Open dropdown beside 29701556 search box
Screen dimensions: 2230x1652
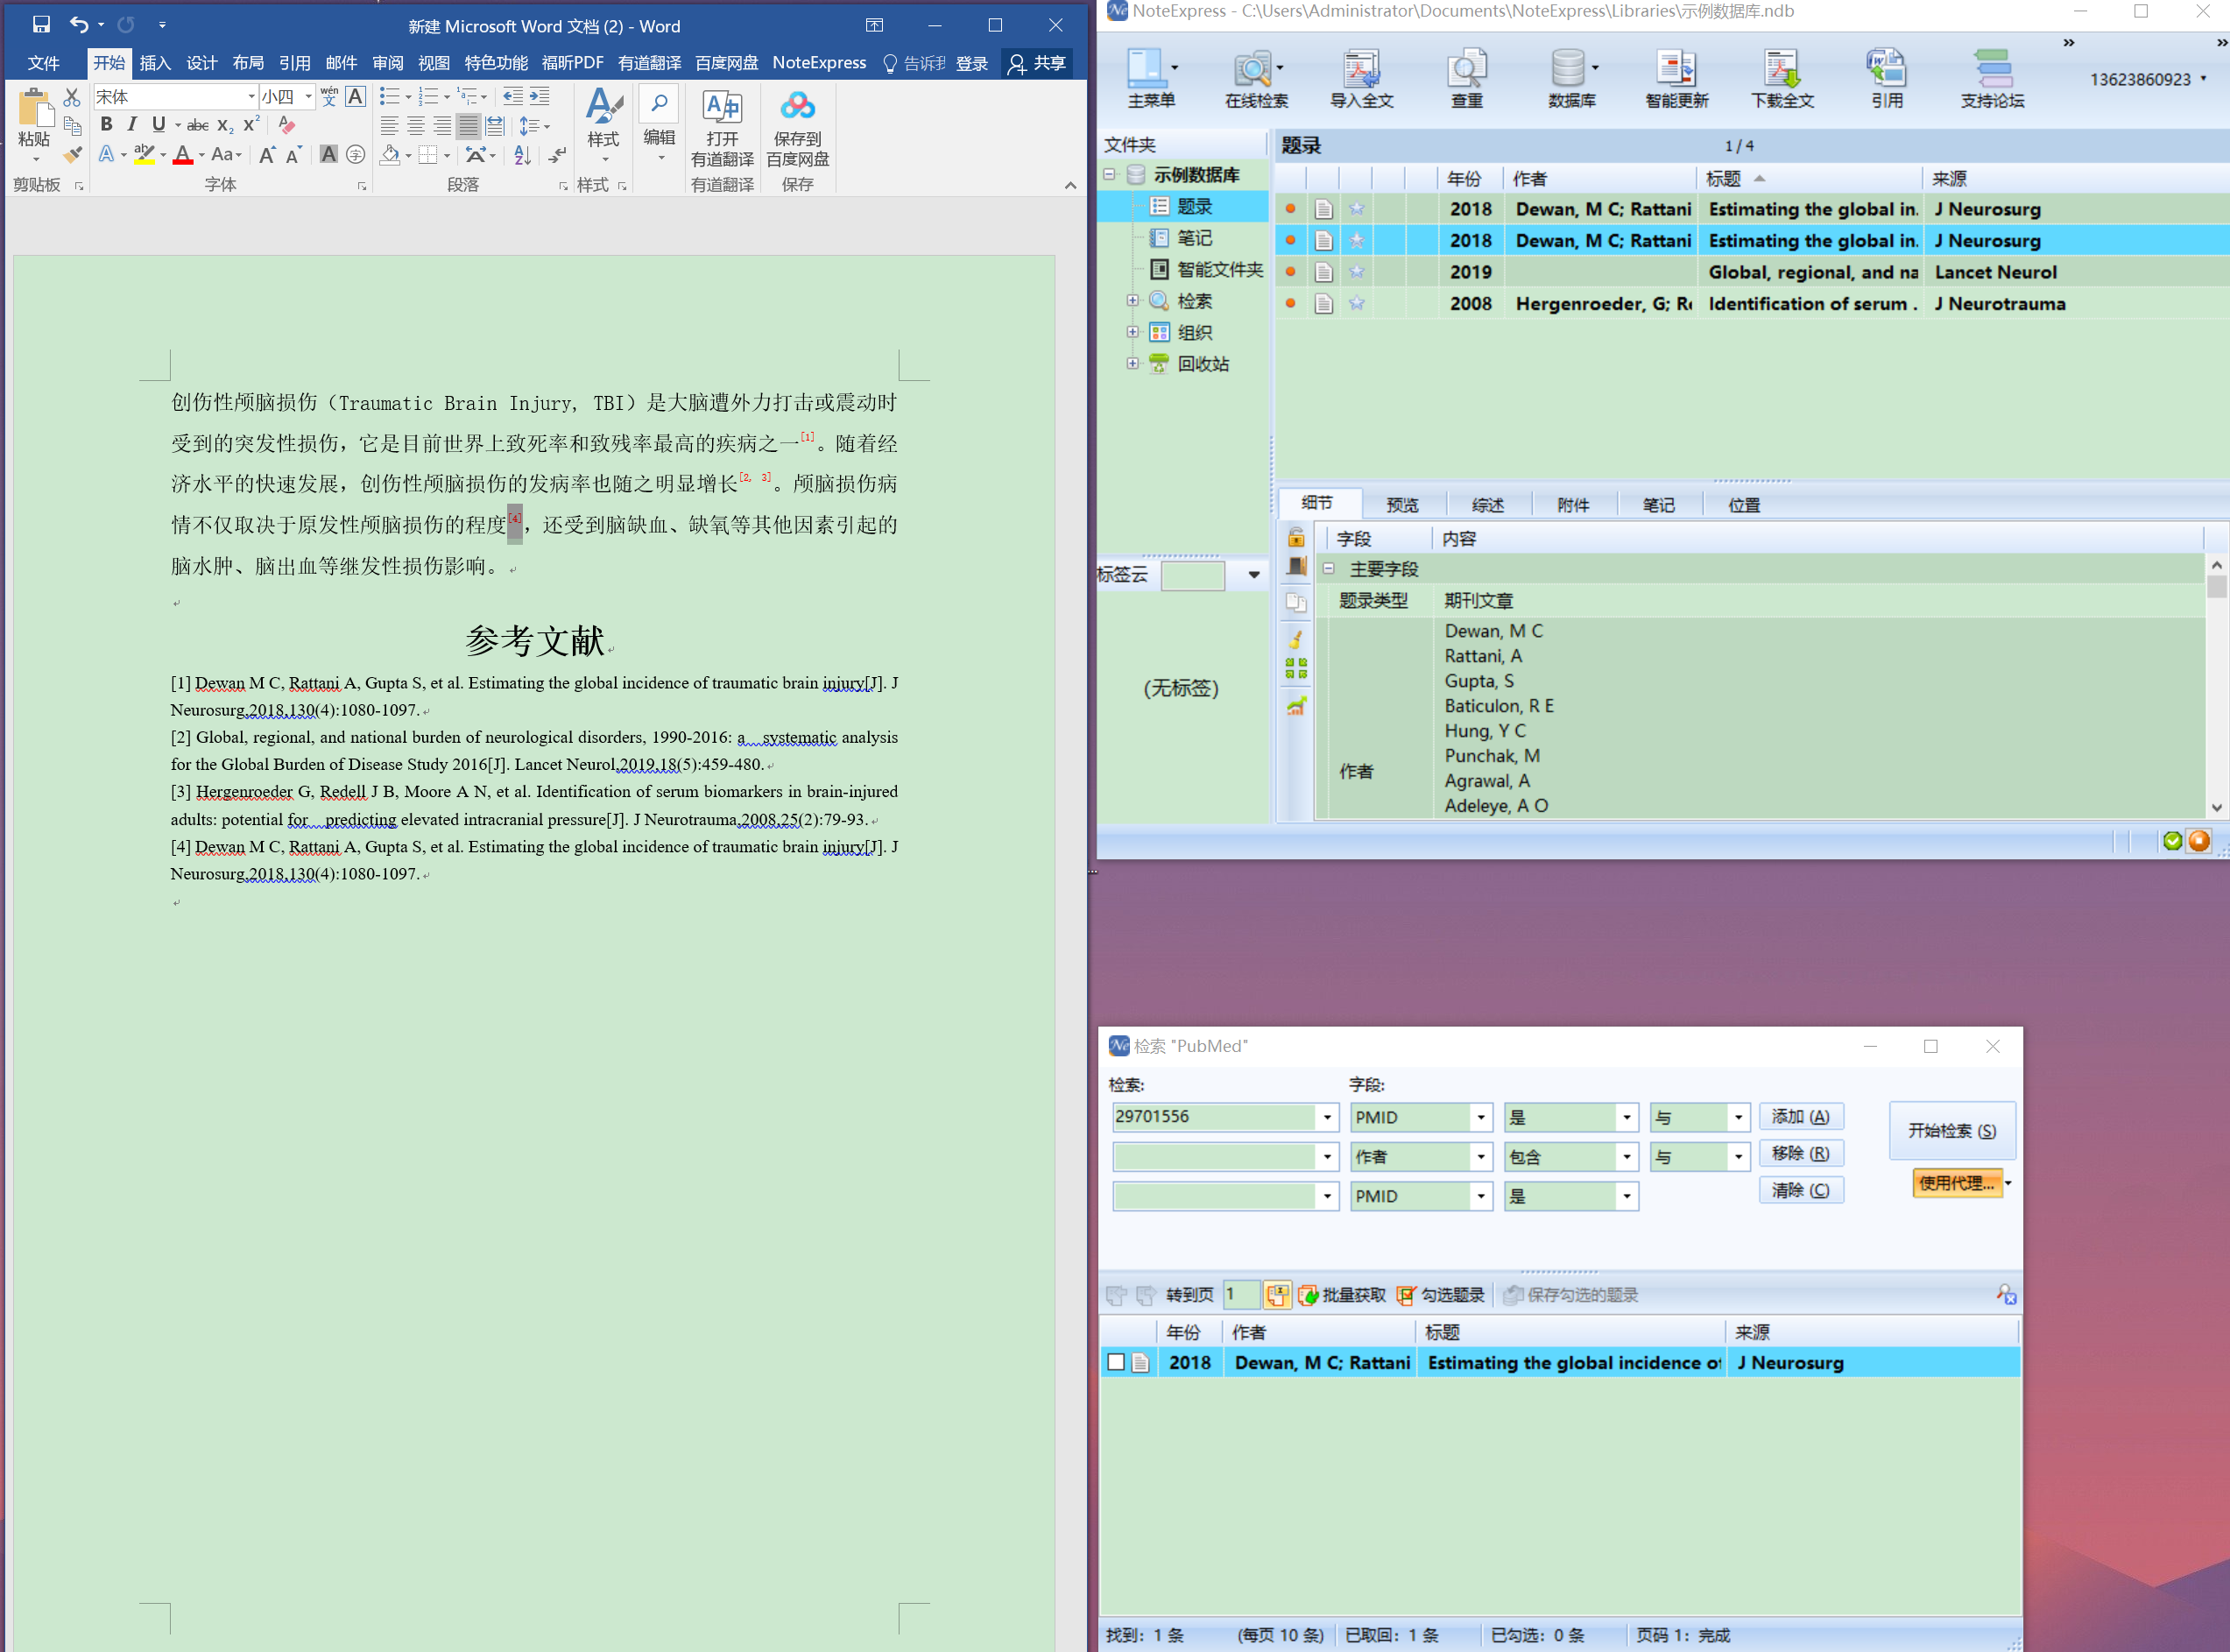click(1327, 1117)
